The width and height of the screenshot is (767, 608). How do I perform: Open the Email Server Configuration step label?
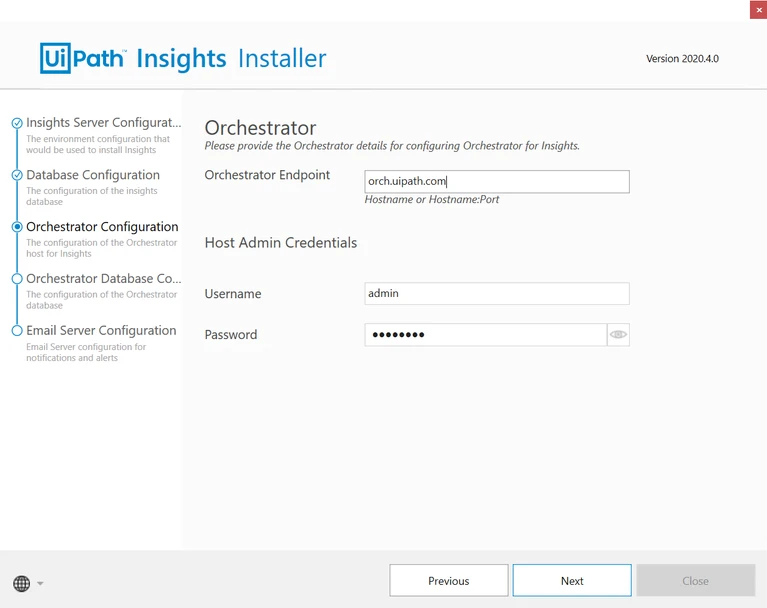coord(101,330)
